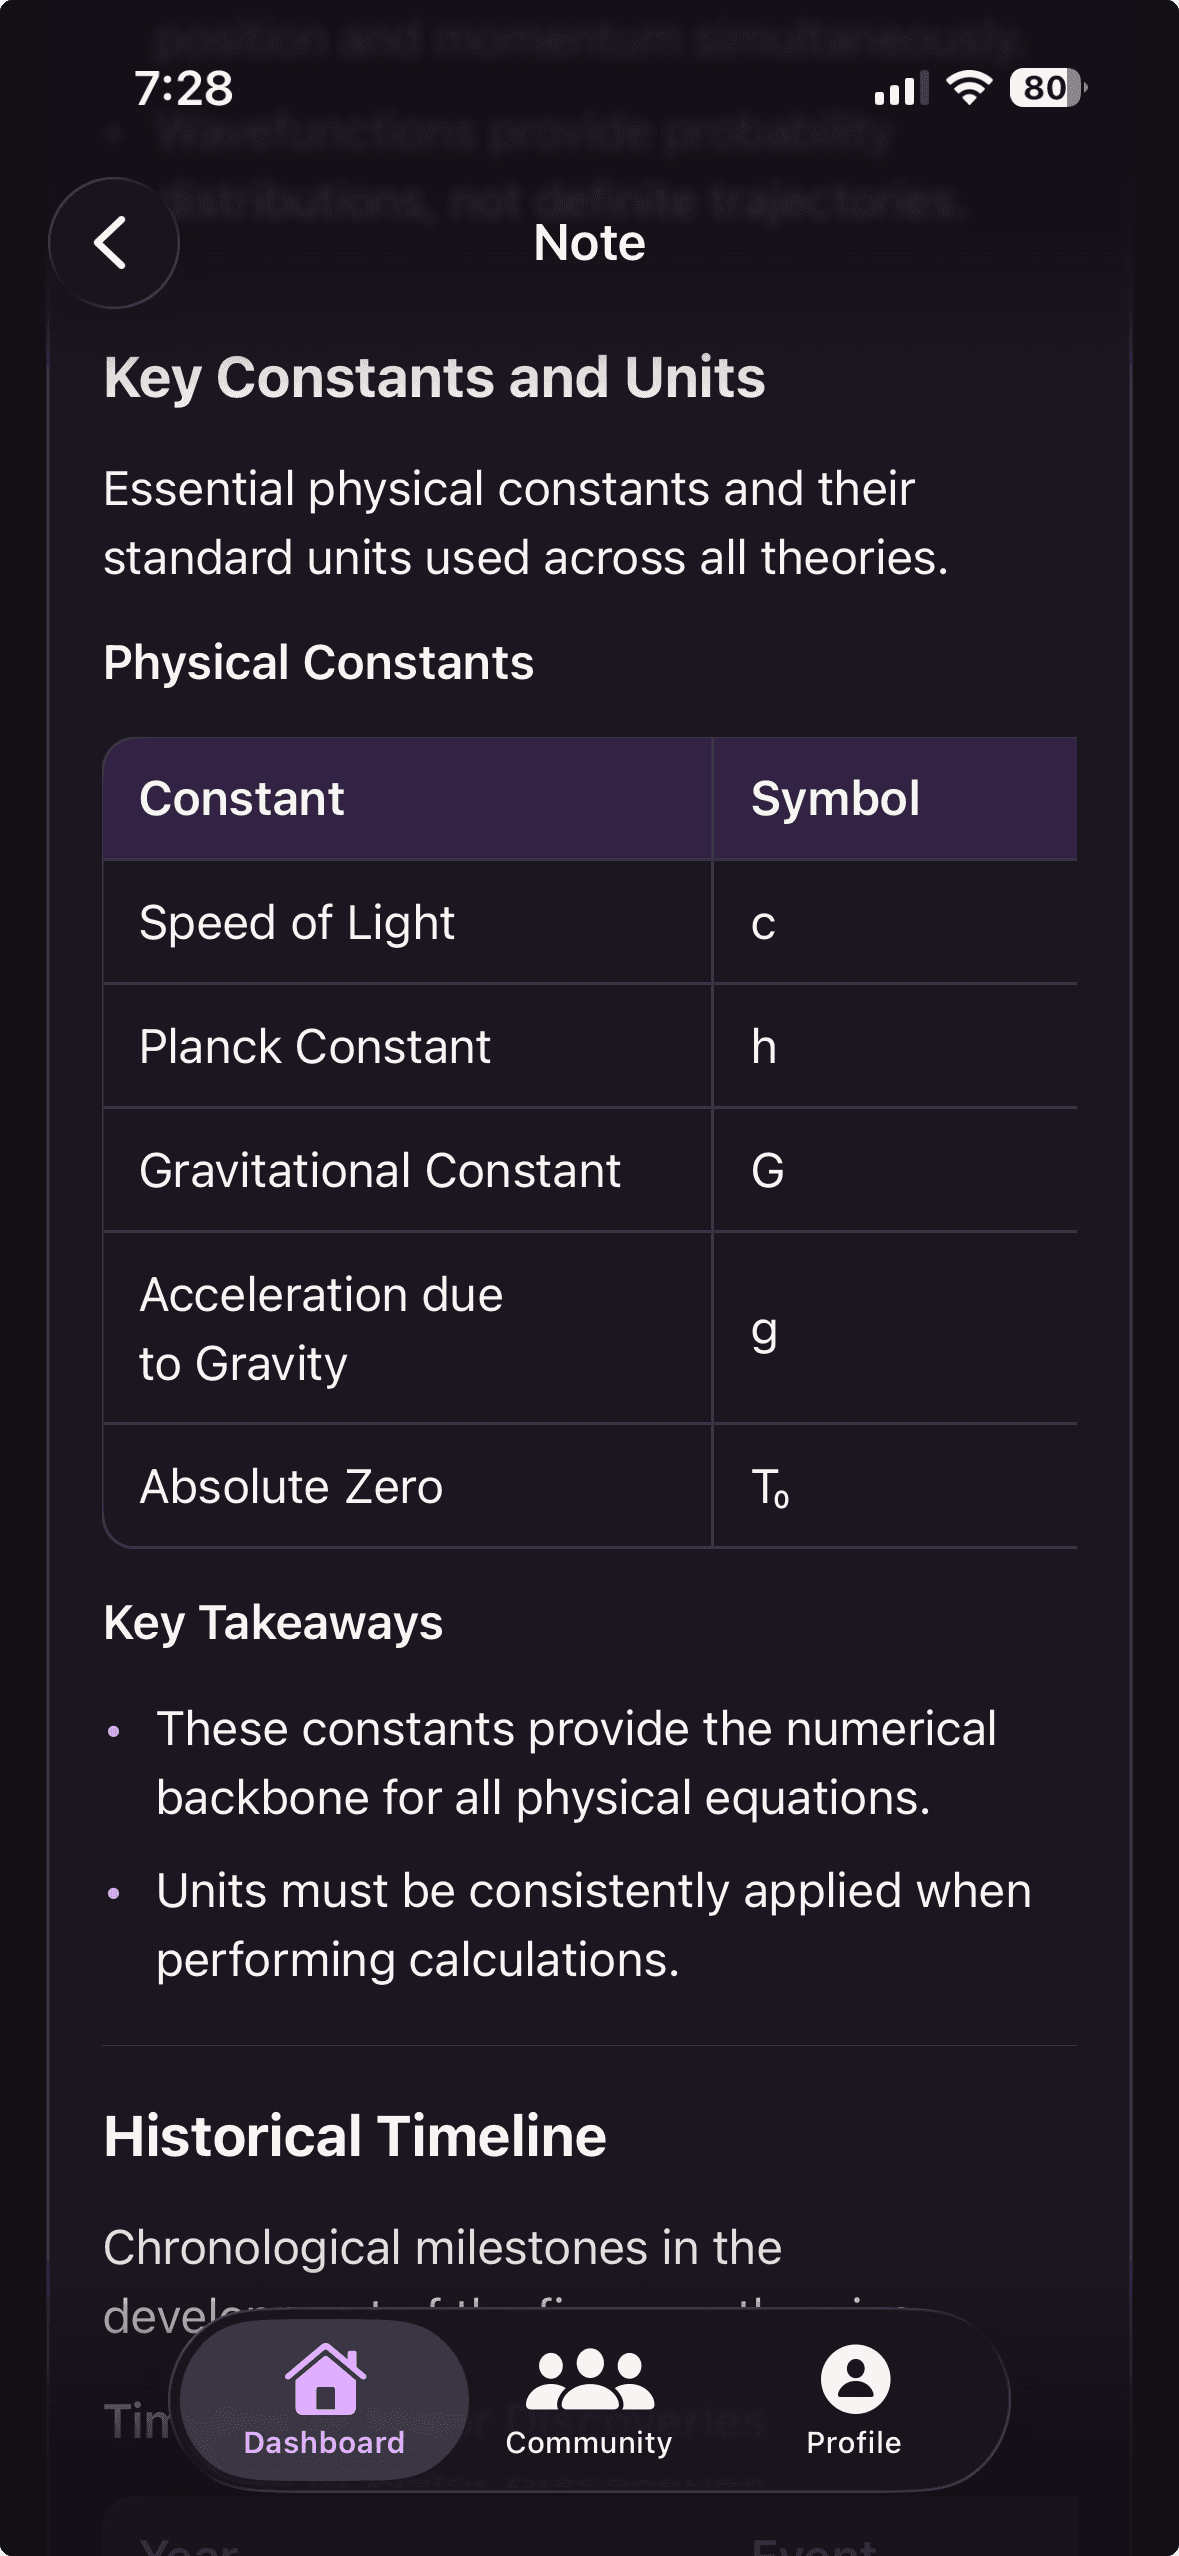This screenshot has width=1179, height=2556.
Task: Open the Profile person icon
Action: [855, 2379]
